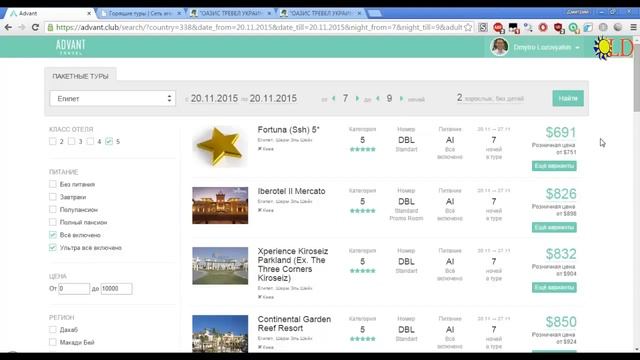The height and width of the screenshot is (360, 640).
Task: Click the site padlock icon in address bar
Action: coord(50,27)
